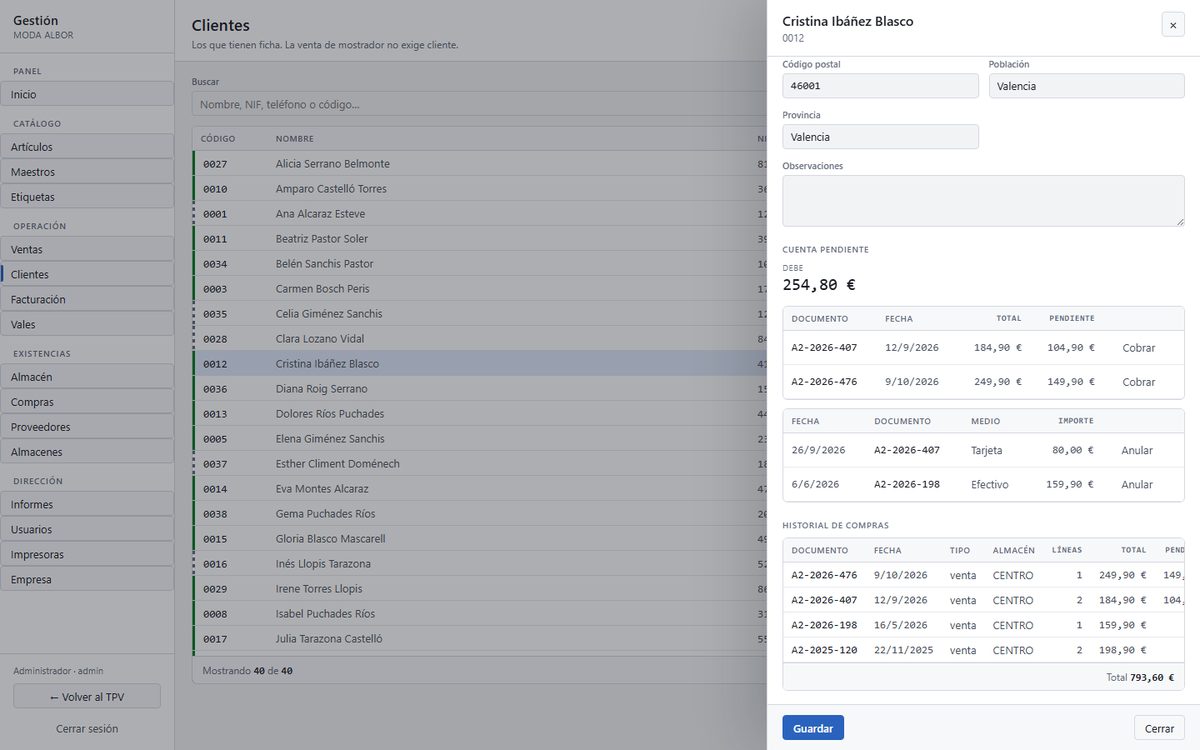Viewport: 1200px width, 750px height.
Task: Select Empresa in the sidebar
Action: (x=88, y=579)
